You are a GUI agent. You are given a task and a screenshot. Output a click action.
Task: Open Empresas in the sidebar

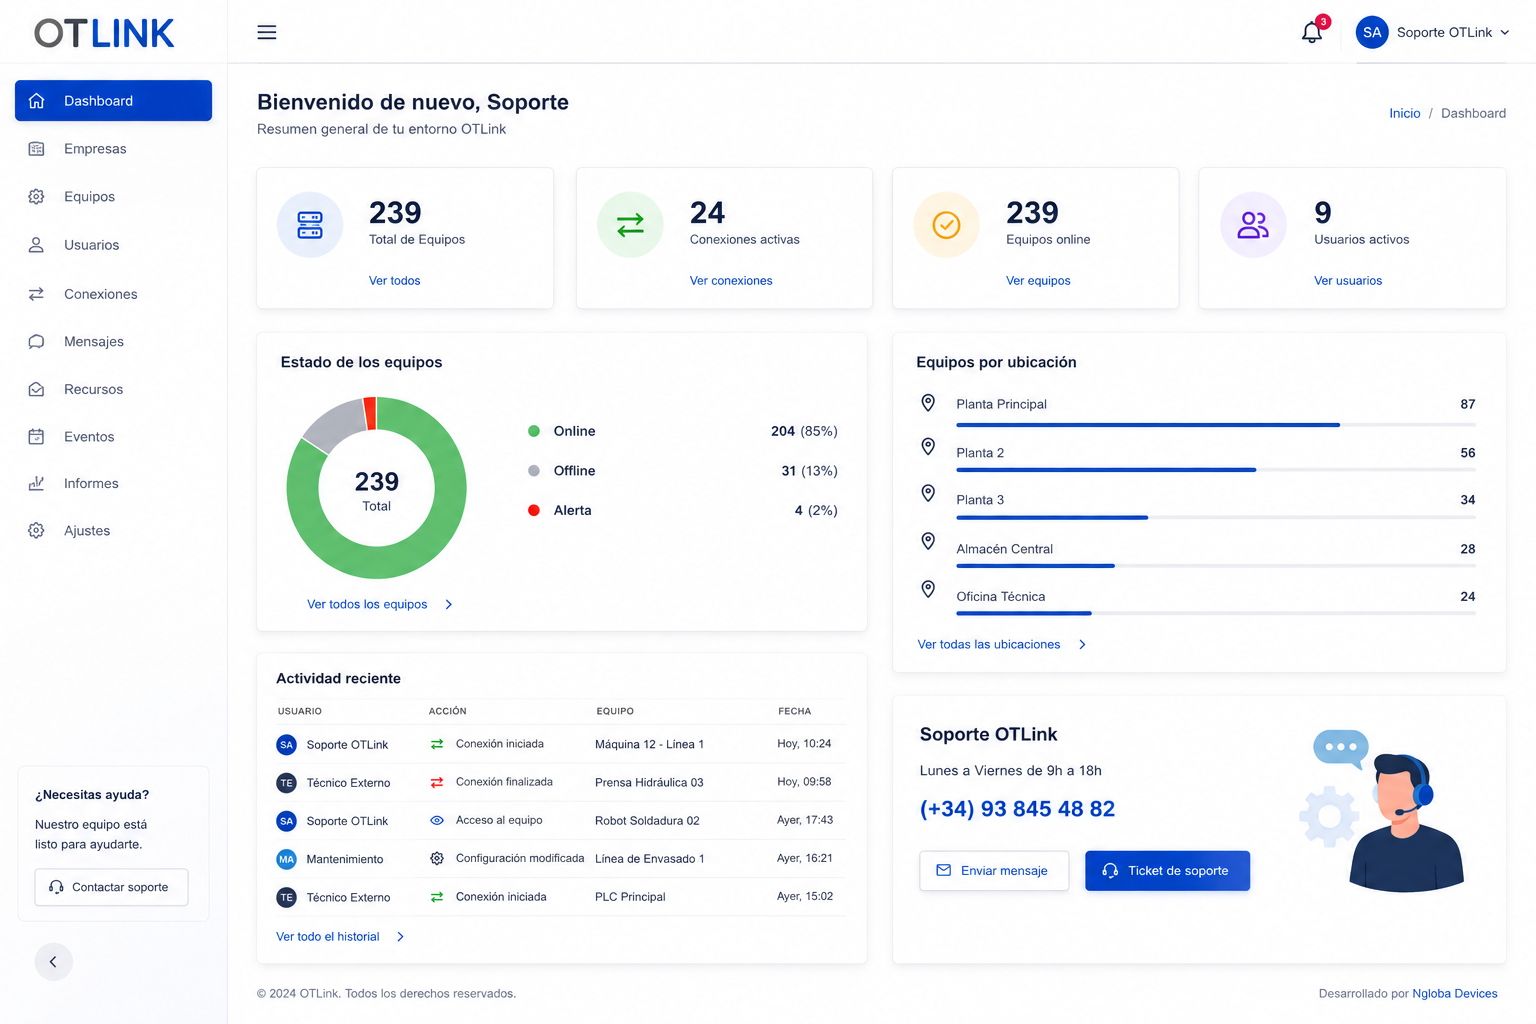coord(95,149)
